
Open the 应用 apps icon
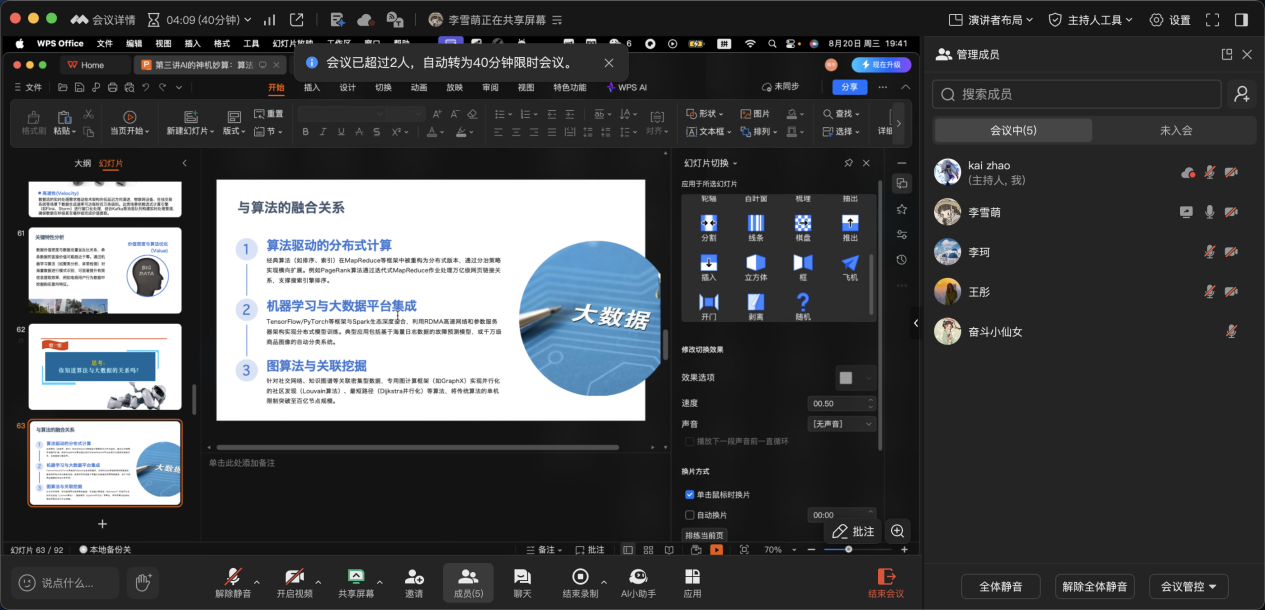(692, 577)
